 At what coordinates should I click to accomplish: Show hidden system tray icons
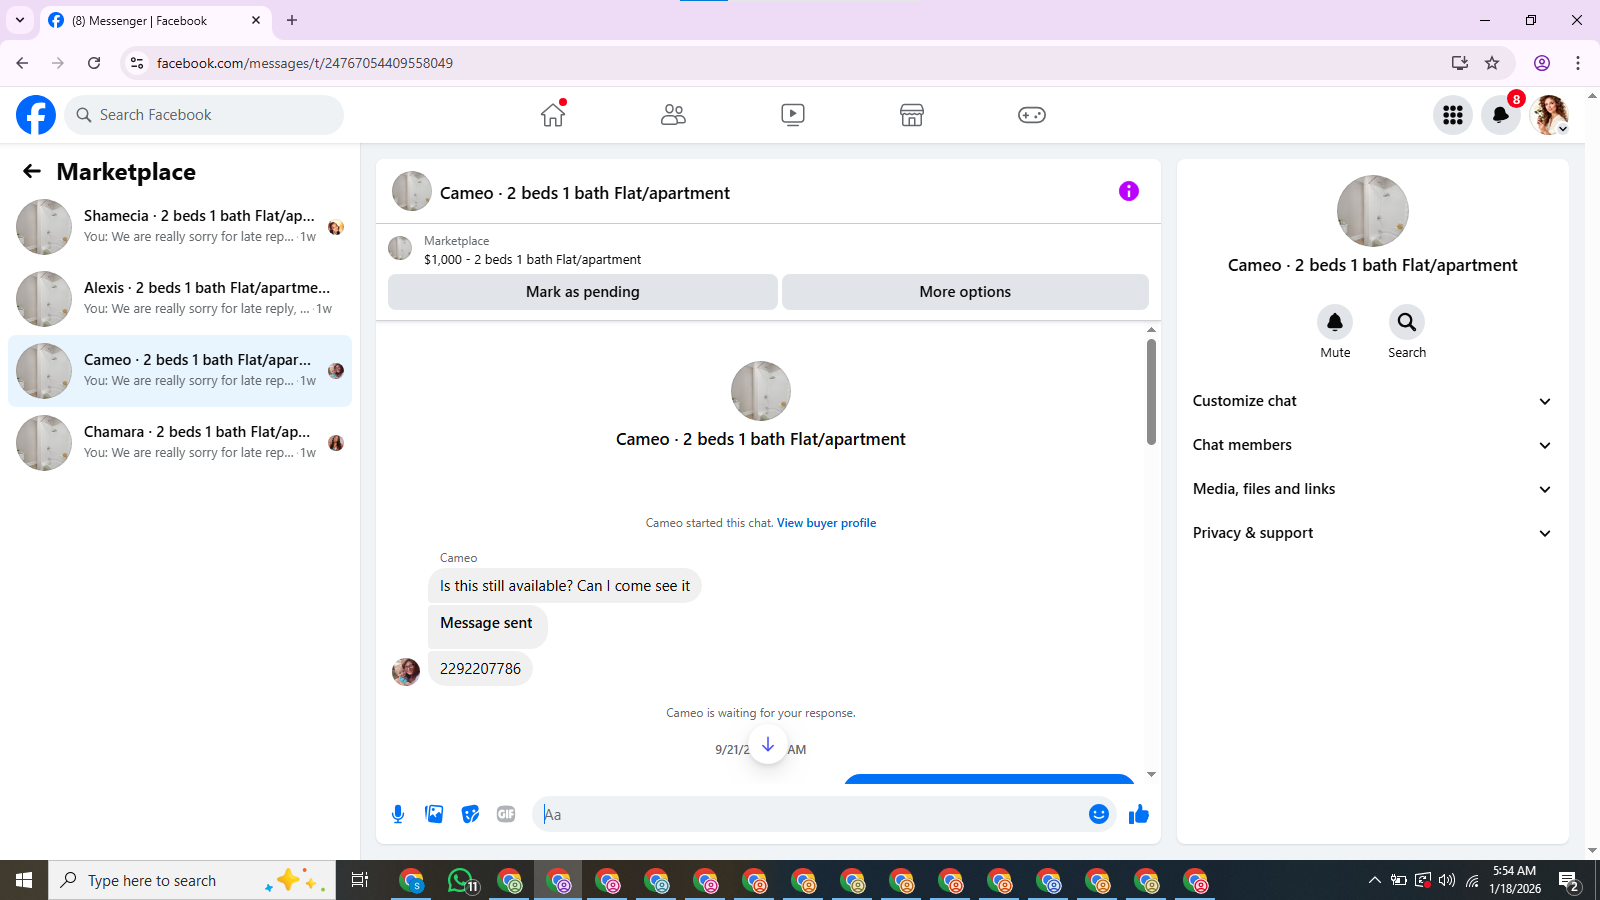pos(1375,880)
